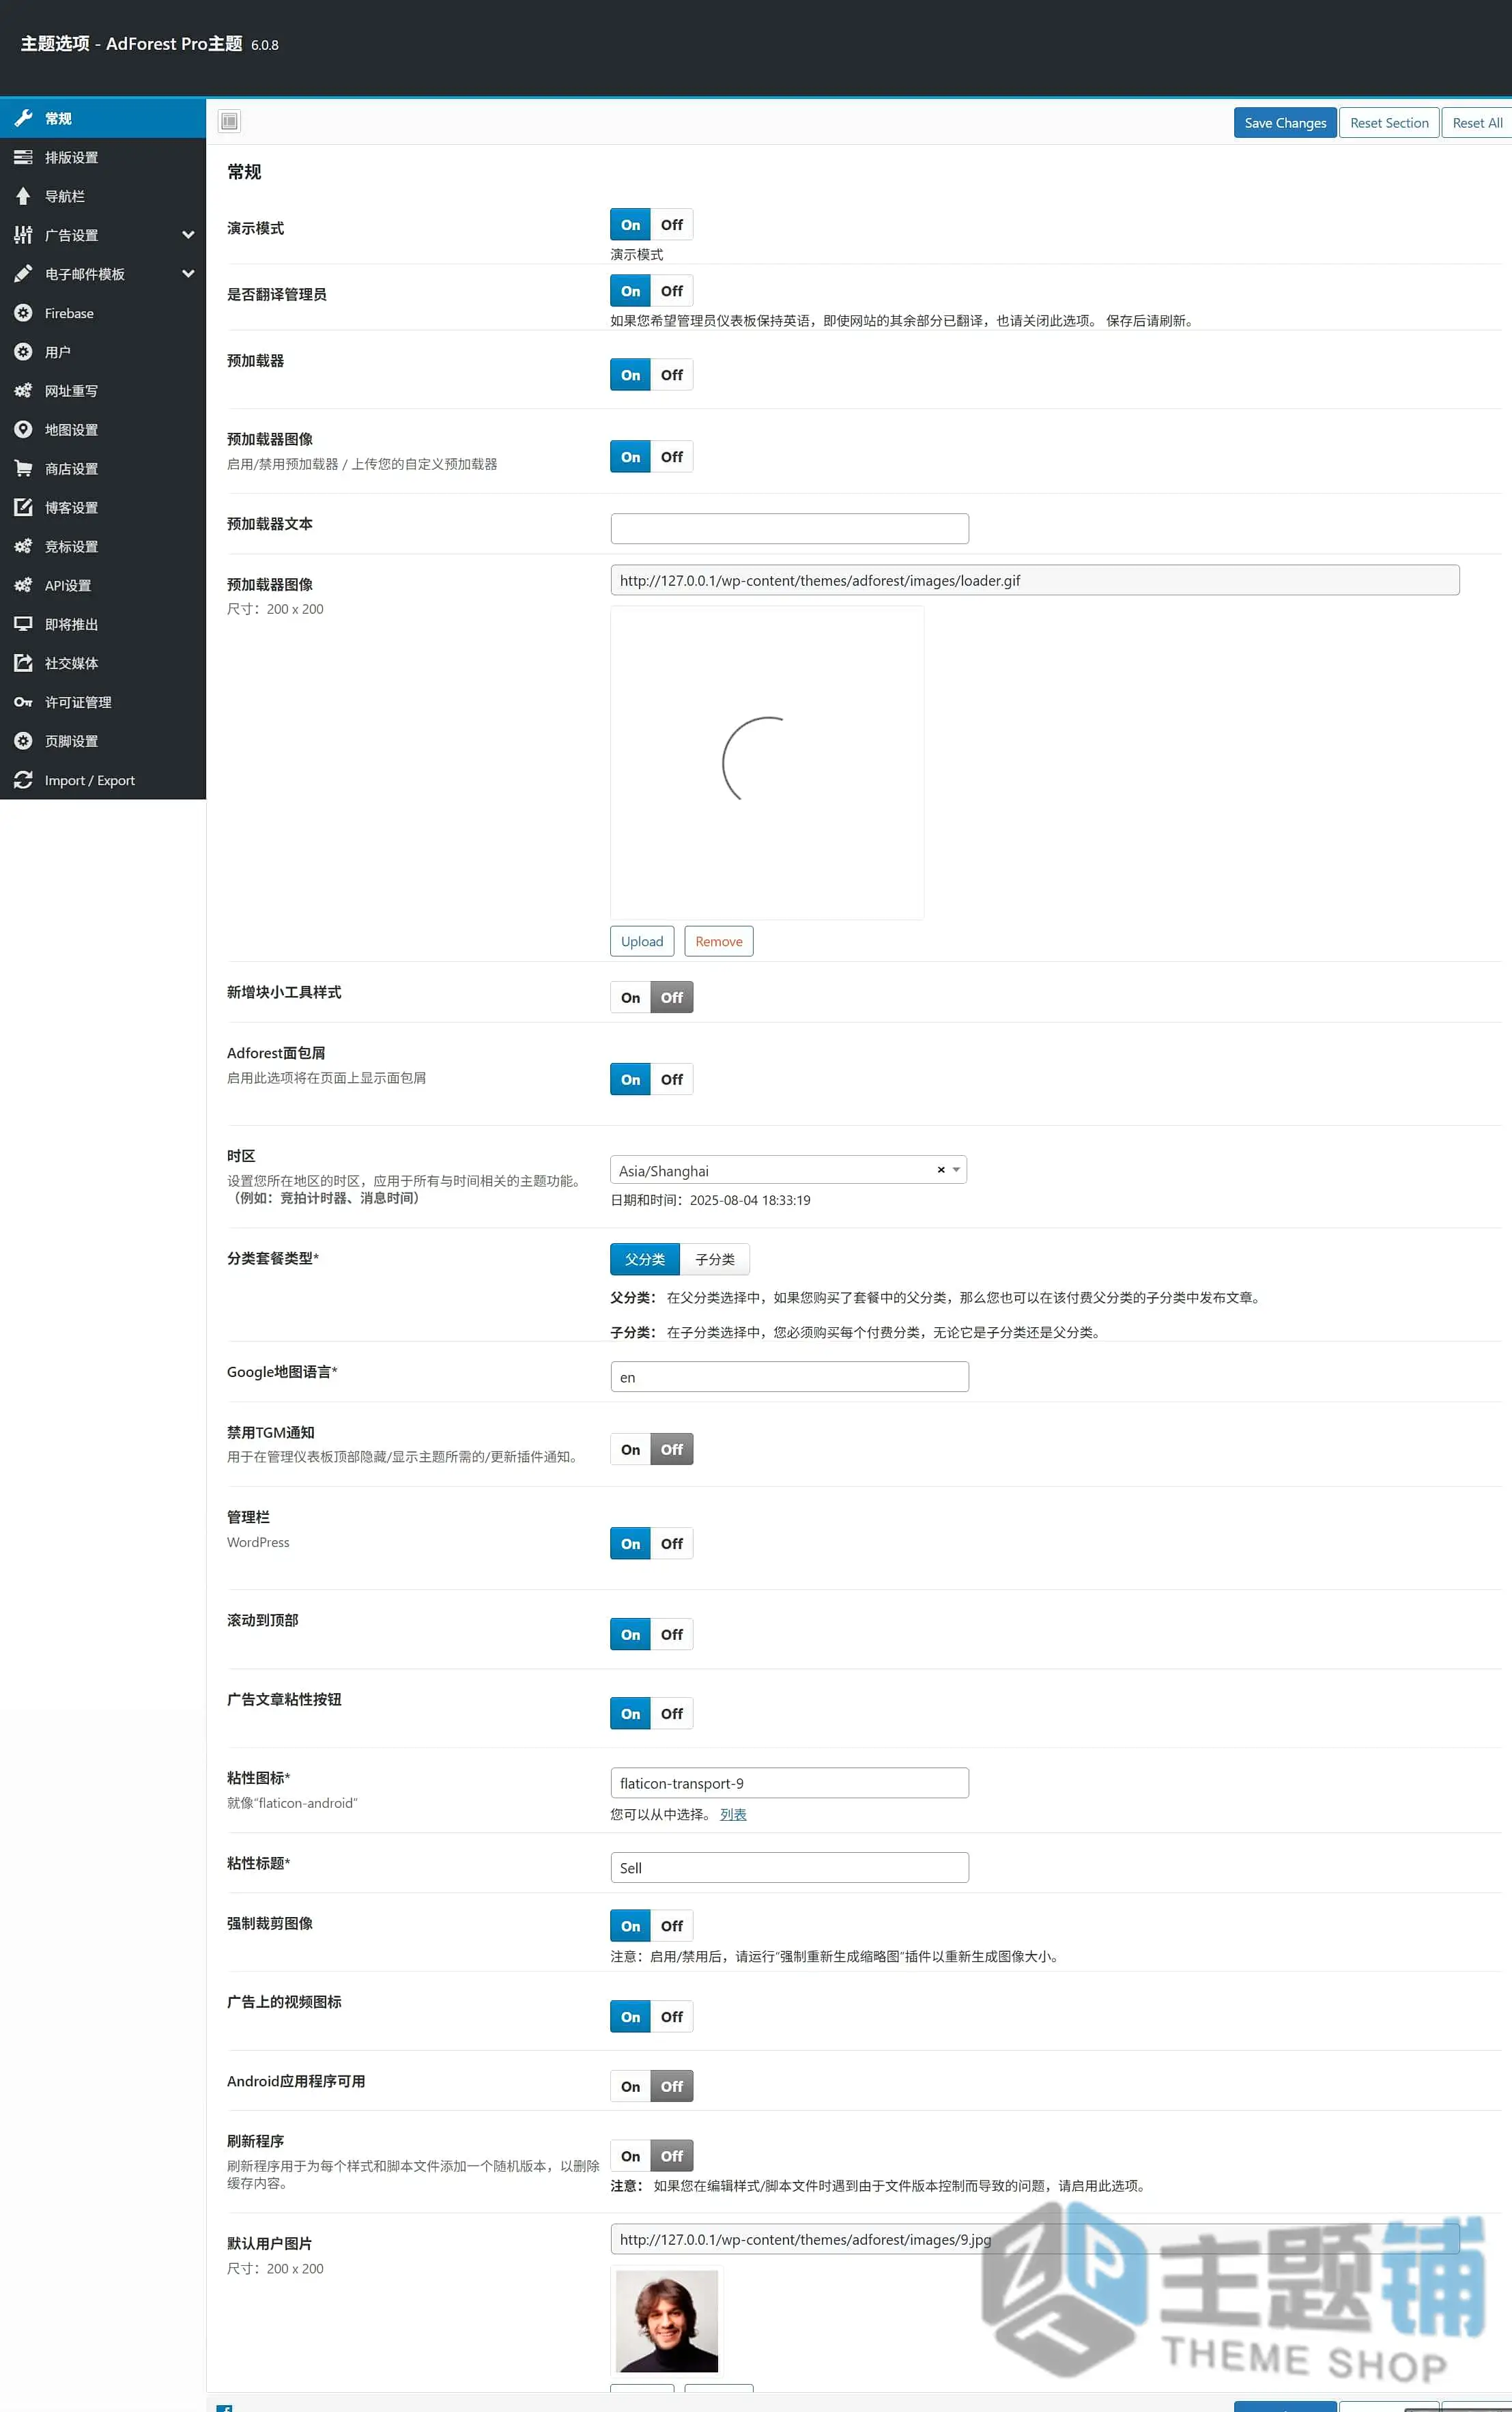1512x2412 pixels.
Task: Open 社交媒体 section
Action: coord(103,663)
